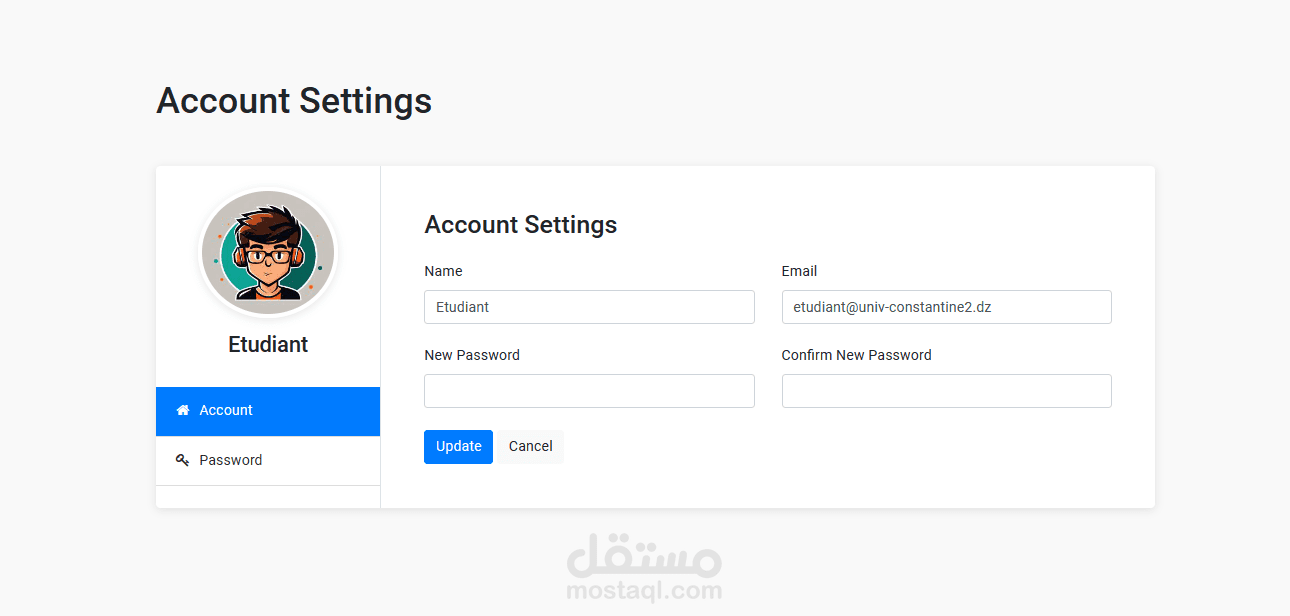The width and height of the screenshot is (1290, 616).
Task: Click the Mostaql Arabic logo watermark
Action: 643,555
